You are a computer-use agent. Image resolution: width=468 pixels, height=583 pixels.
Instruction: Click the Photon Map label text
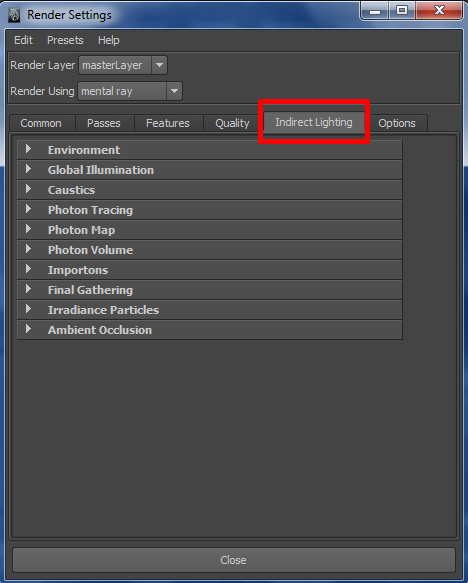click(x=81, y=231)
